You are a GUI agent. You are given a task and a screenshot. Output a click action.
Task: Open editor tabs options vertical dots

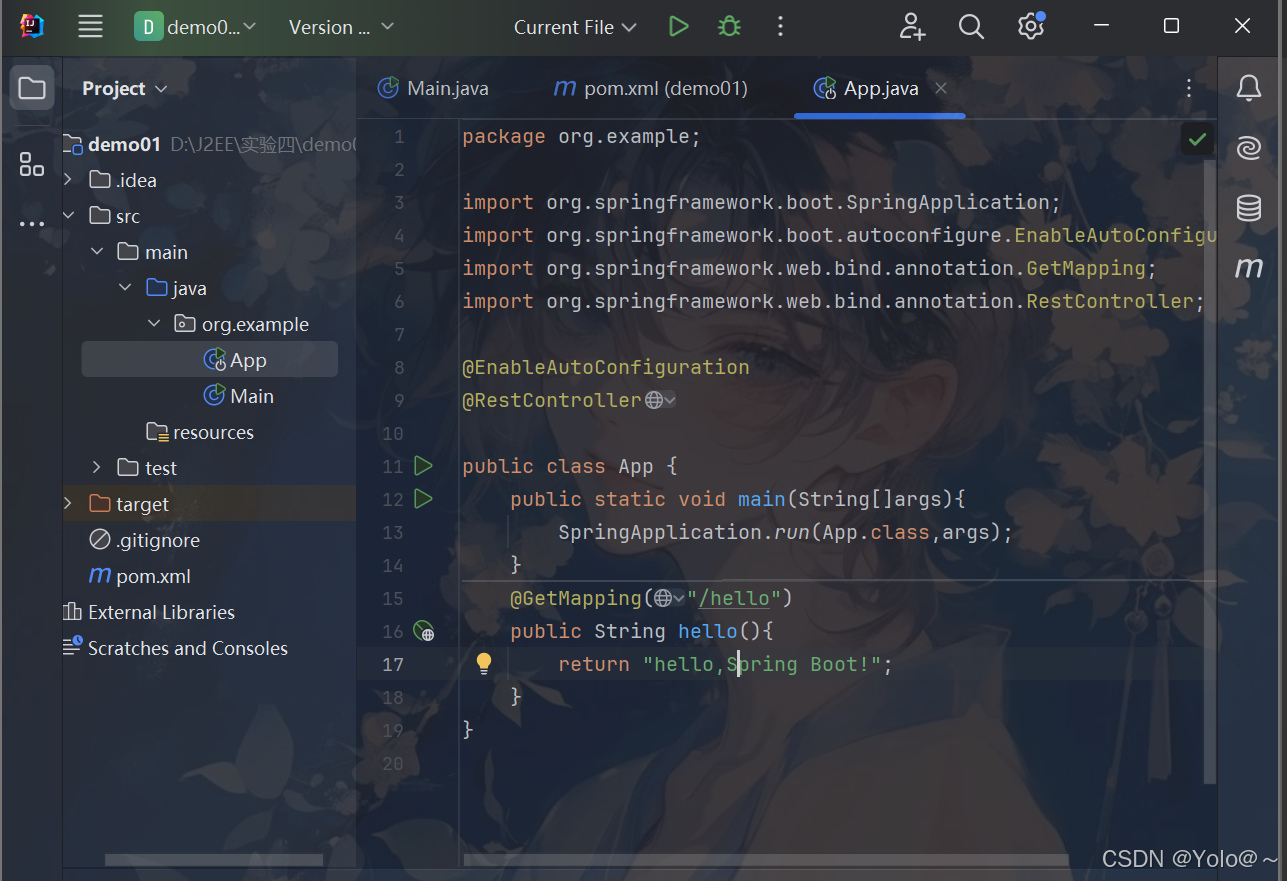coord(1189,88)
